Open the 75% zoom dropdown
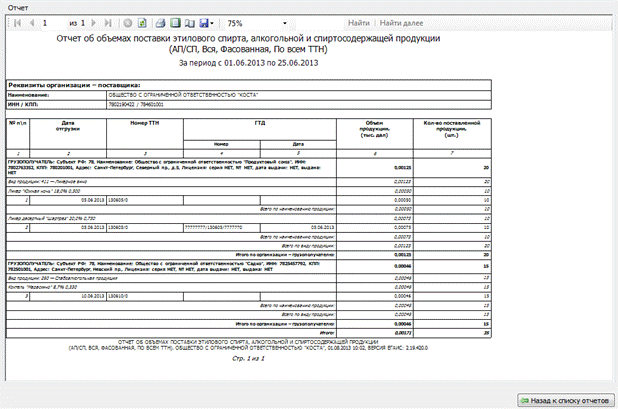The image size is (618, 409). tap(285, 23)
